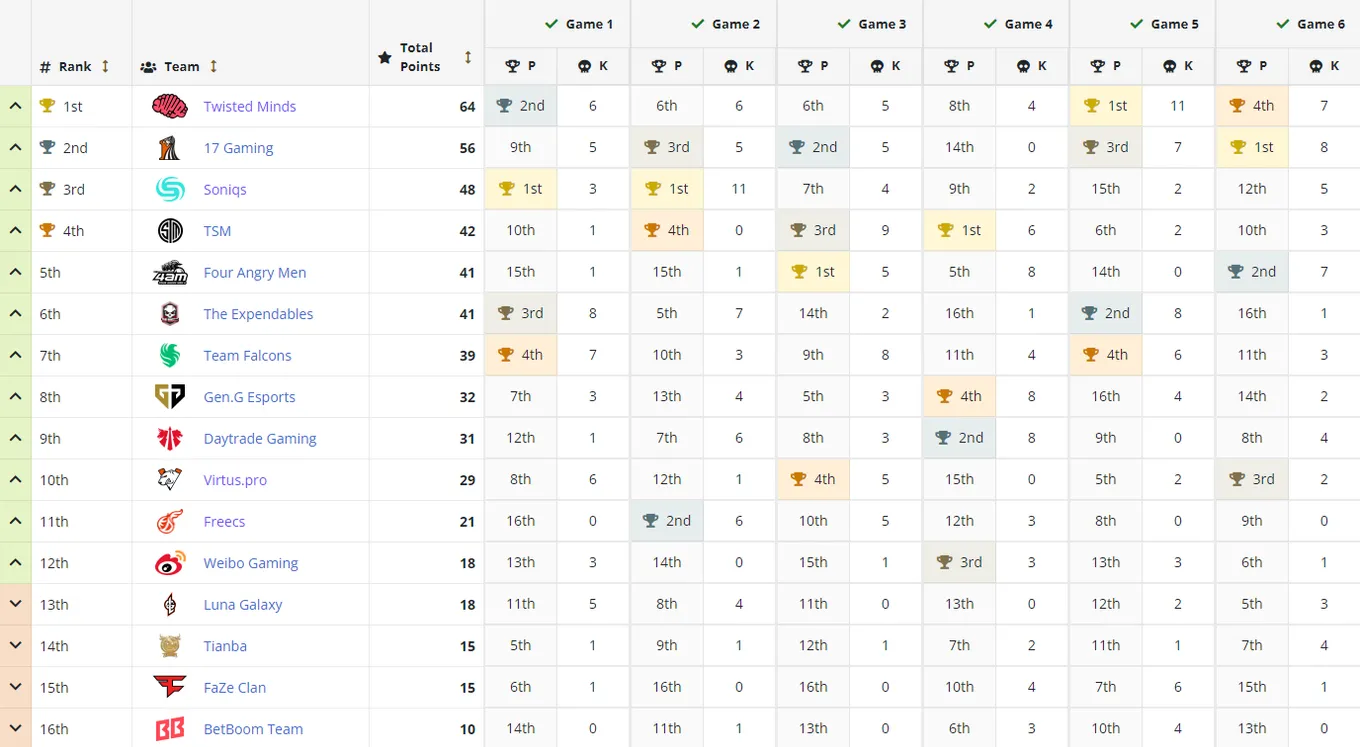Click the Team Falcons logo
Image resolution: width=1360 pixels, height=747 pixels.
tap(170, 355)
